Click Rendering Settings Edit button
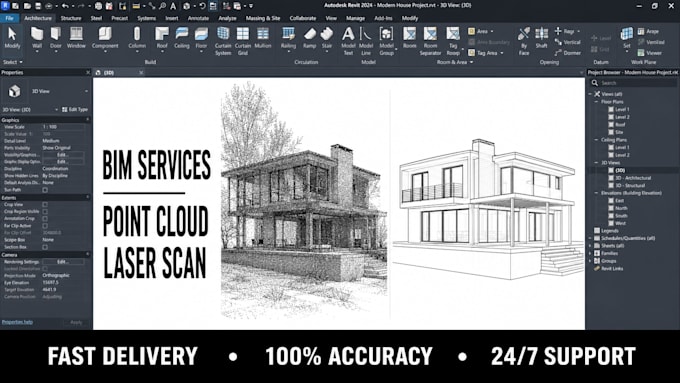The height and width of the screenshot is (383, 680). pyautogui.click(x=63, y=262)
